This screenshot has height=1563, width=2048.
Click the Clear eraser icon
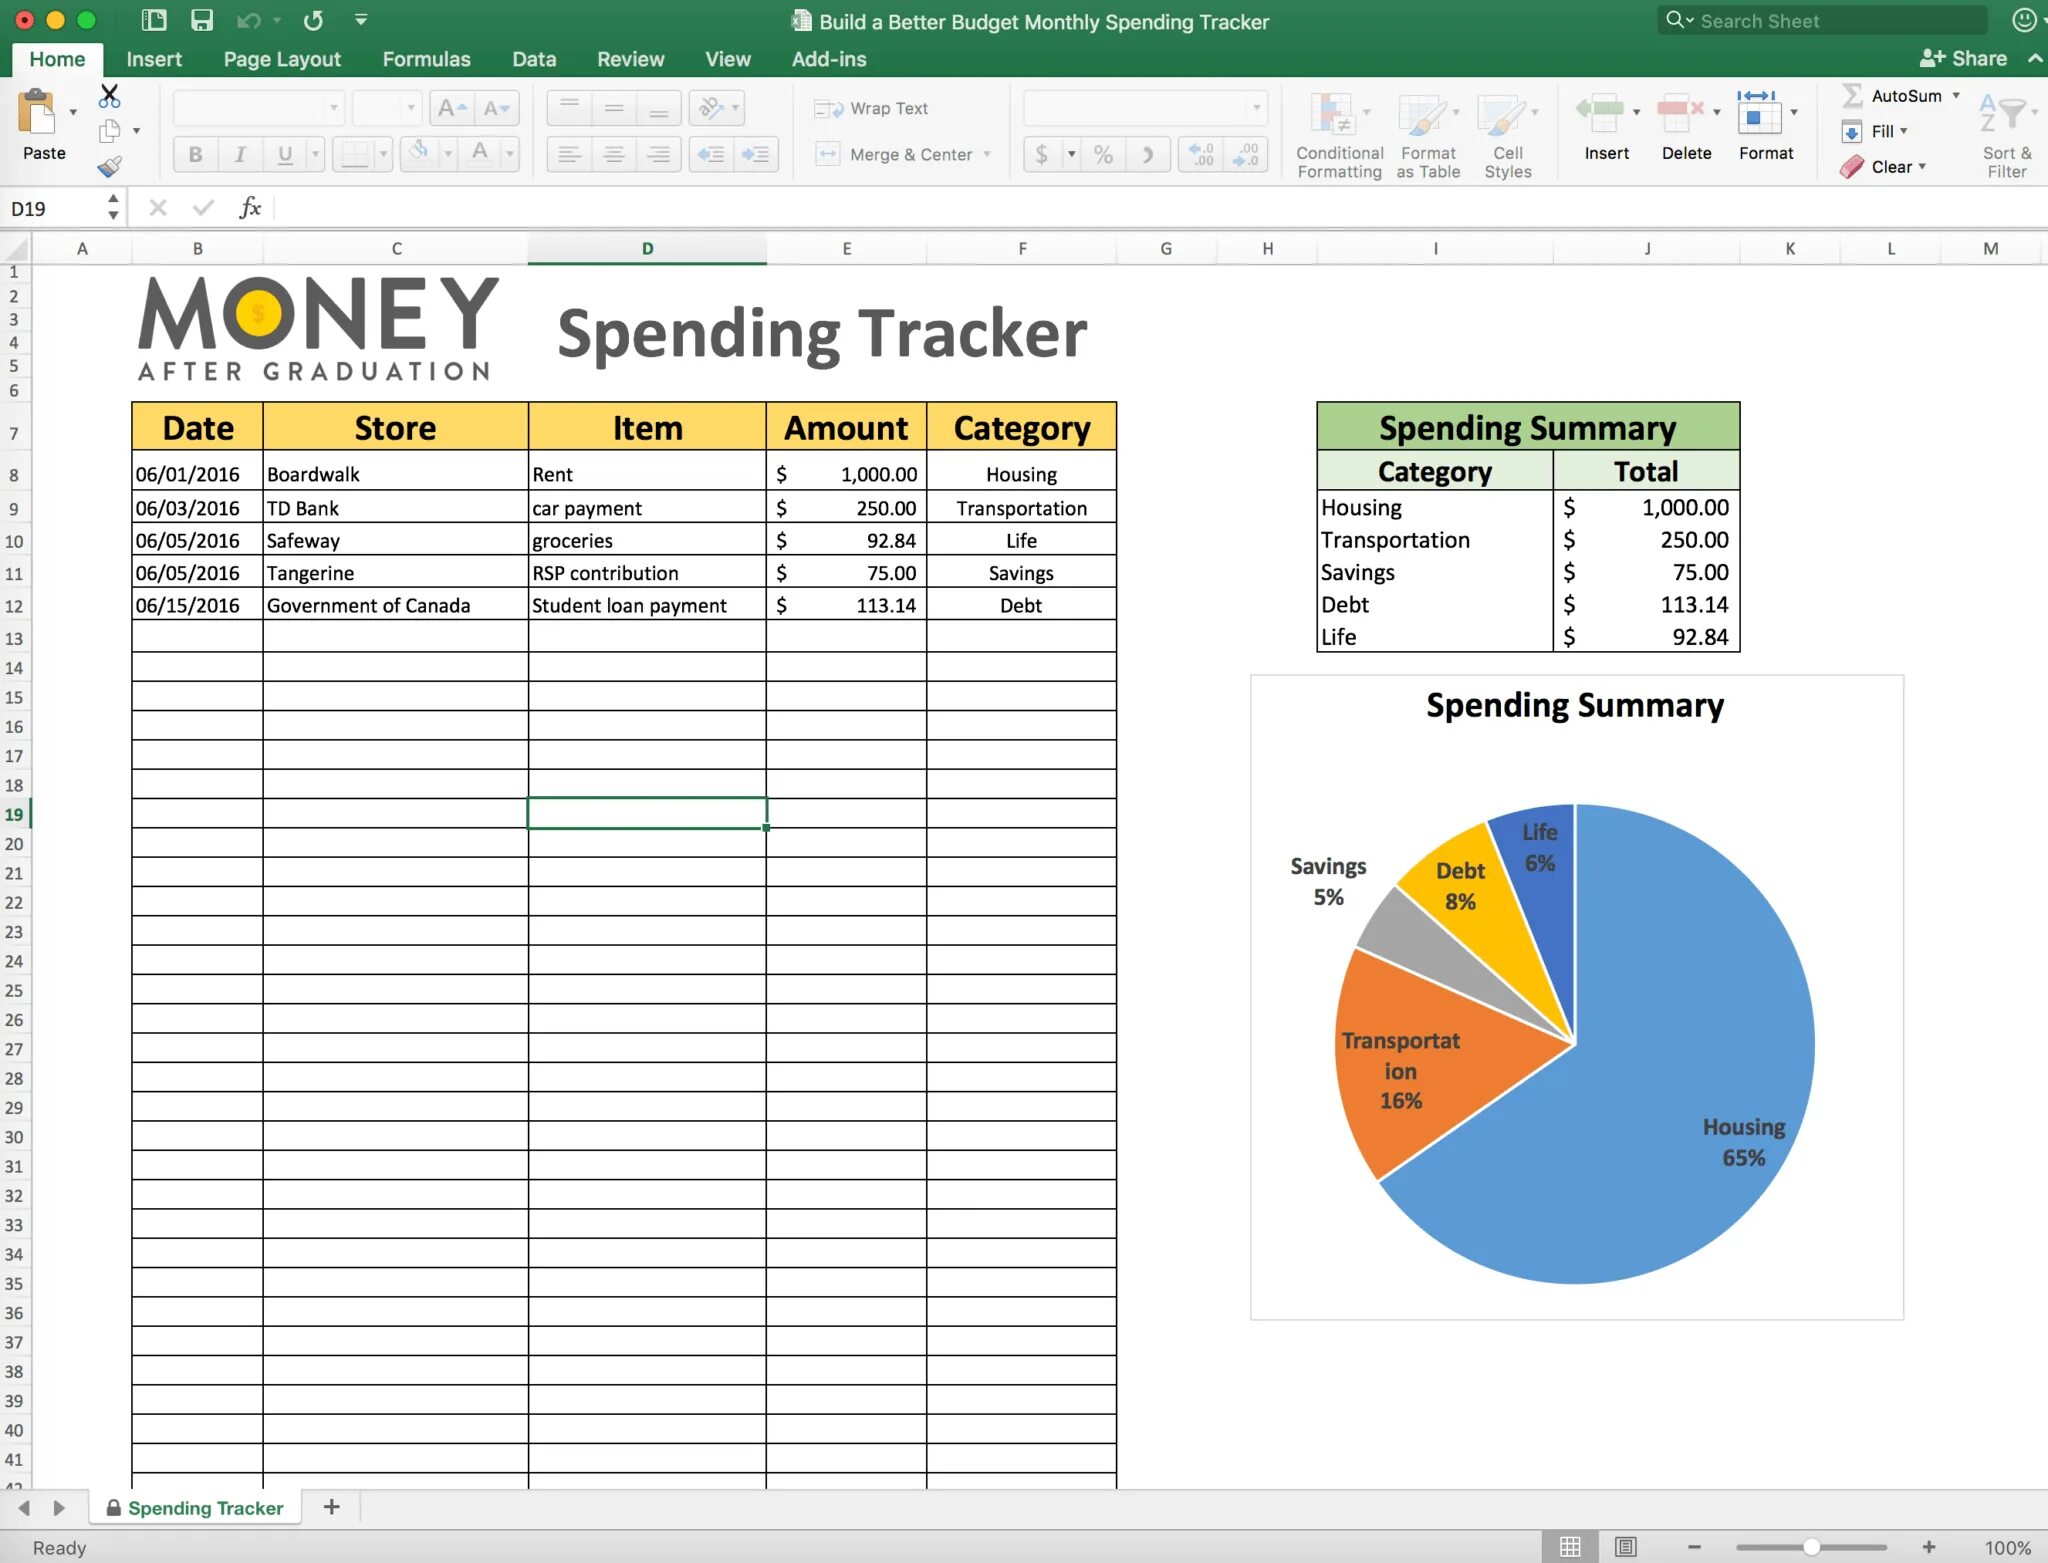click(x=1852, y=167)
